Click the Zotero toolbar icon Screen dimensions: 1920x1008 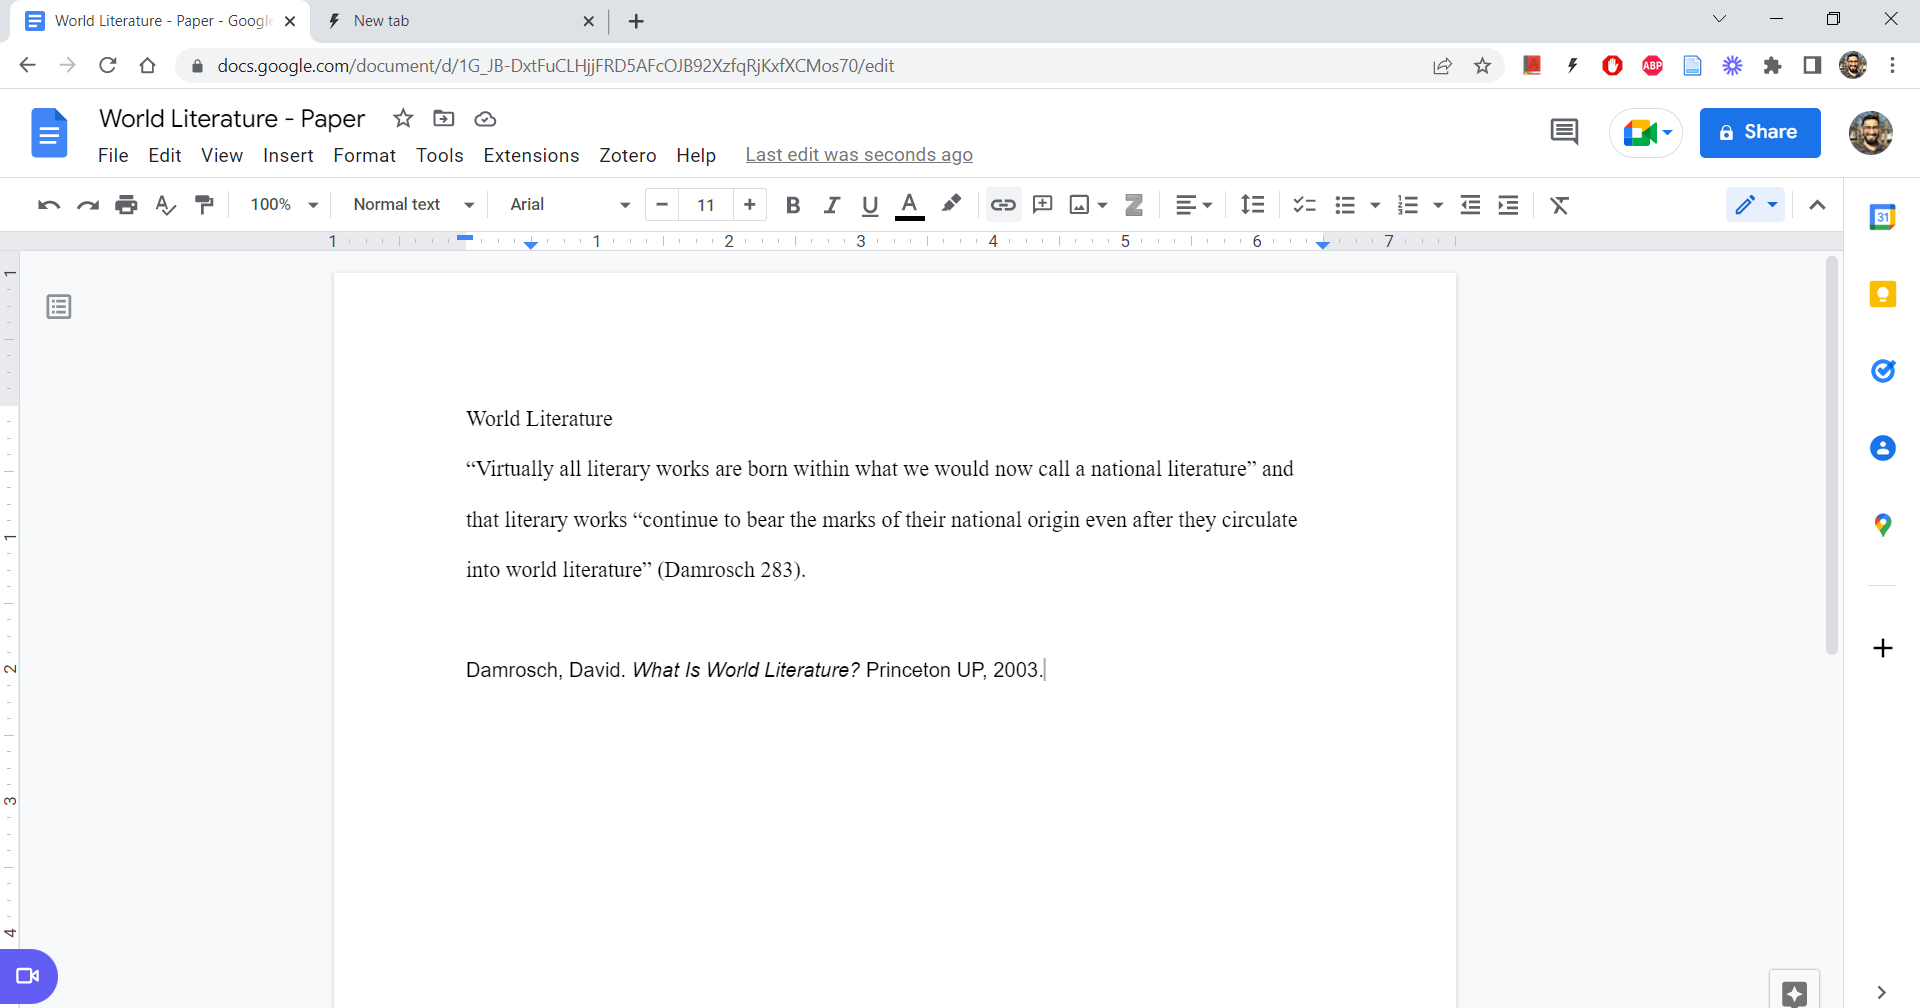(x=1133, y=204)
